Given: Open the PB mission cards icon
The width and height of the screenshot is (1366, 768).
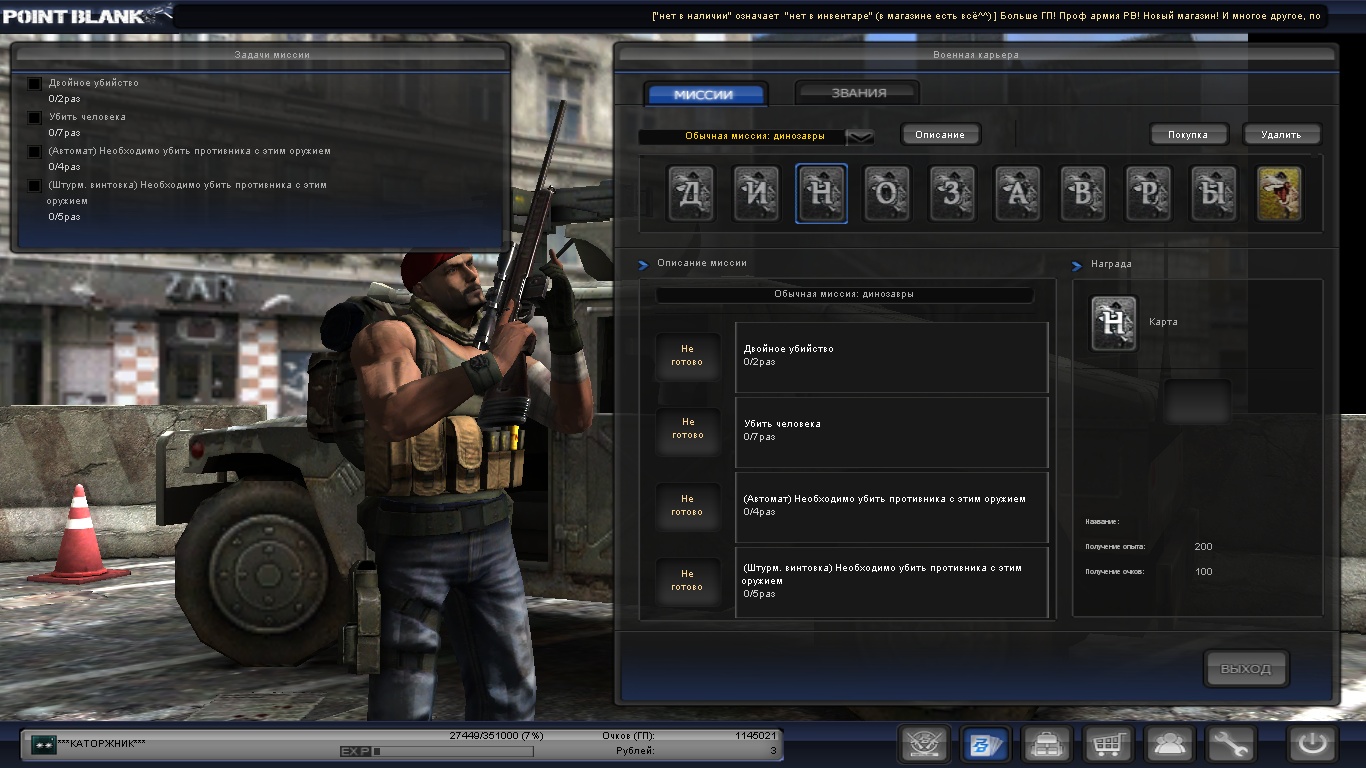Looking at the screenshot, I should [986, 744].
